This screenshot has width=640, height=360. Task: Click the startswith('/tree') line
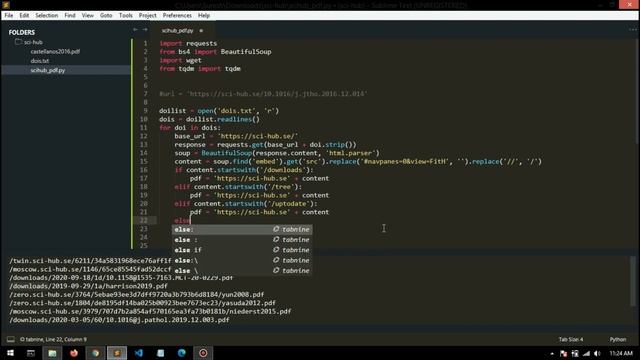point(238,187)
